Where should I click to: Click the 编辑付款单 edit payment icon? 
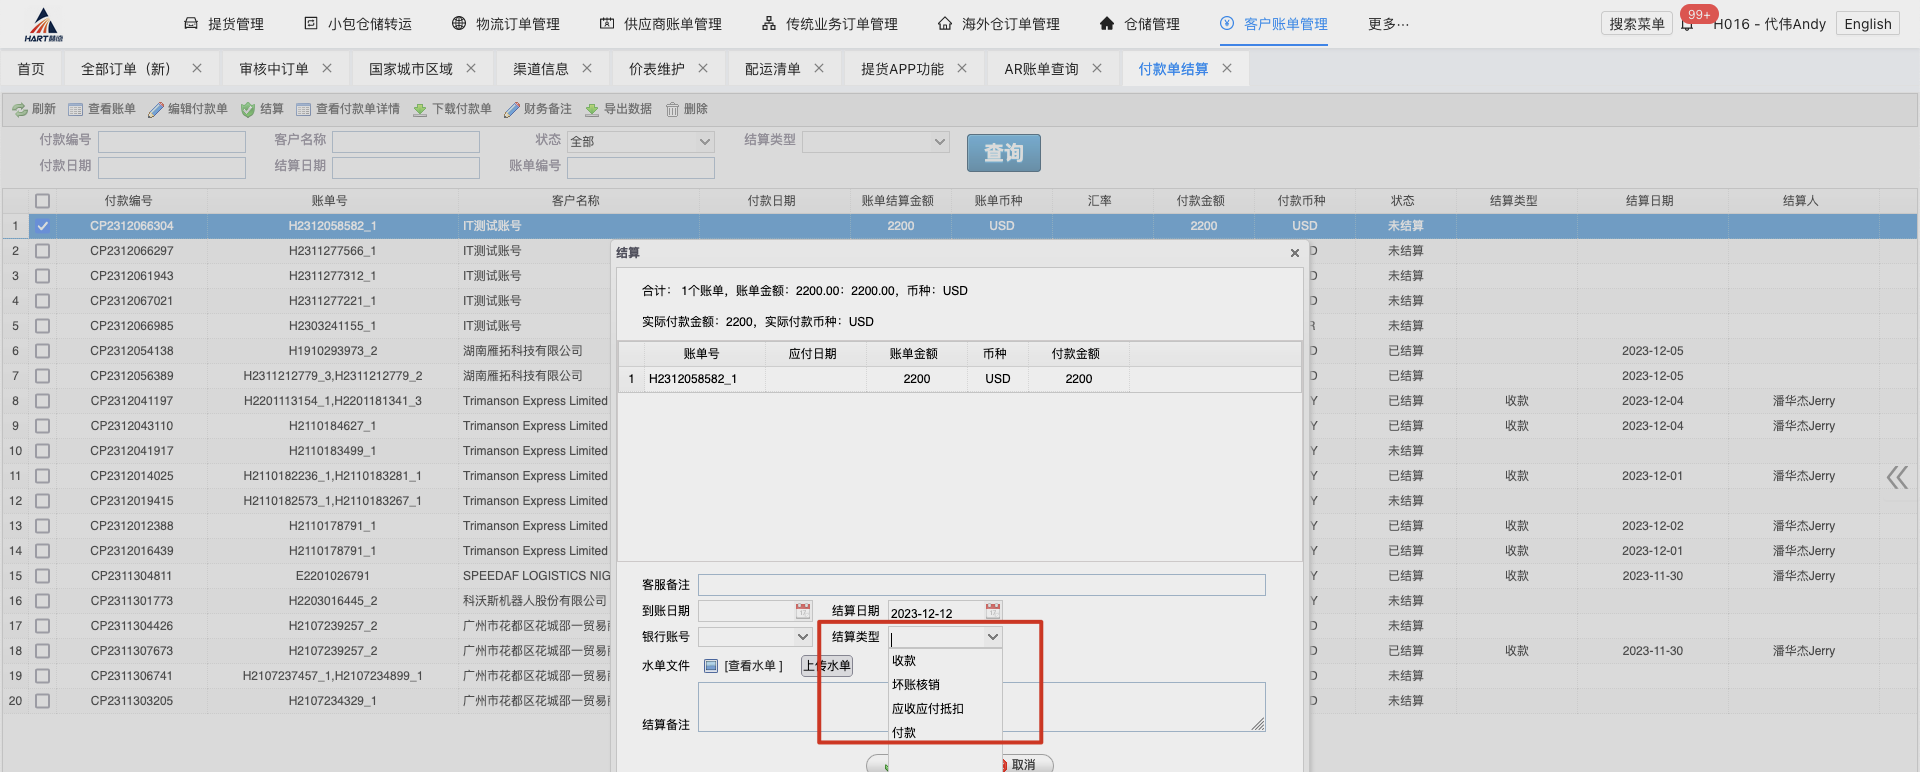pos(156,109)
